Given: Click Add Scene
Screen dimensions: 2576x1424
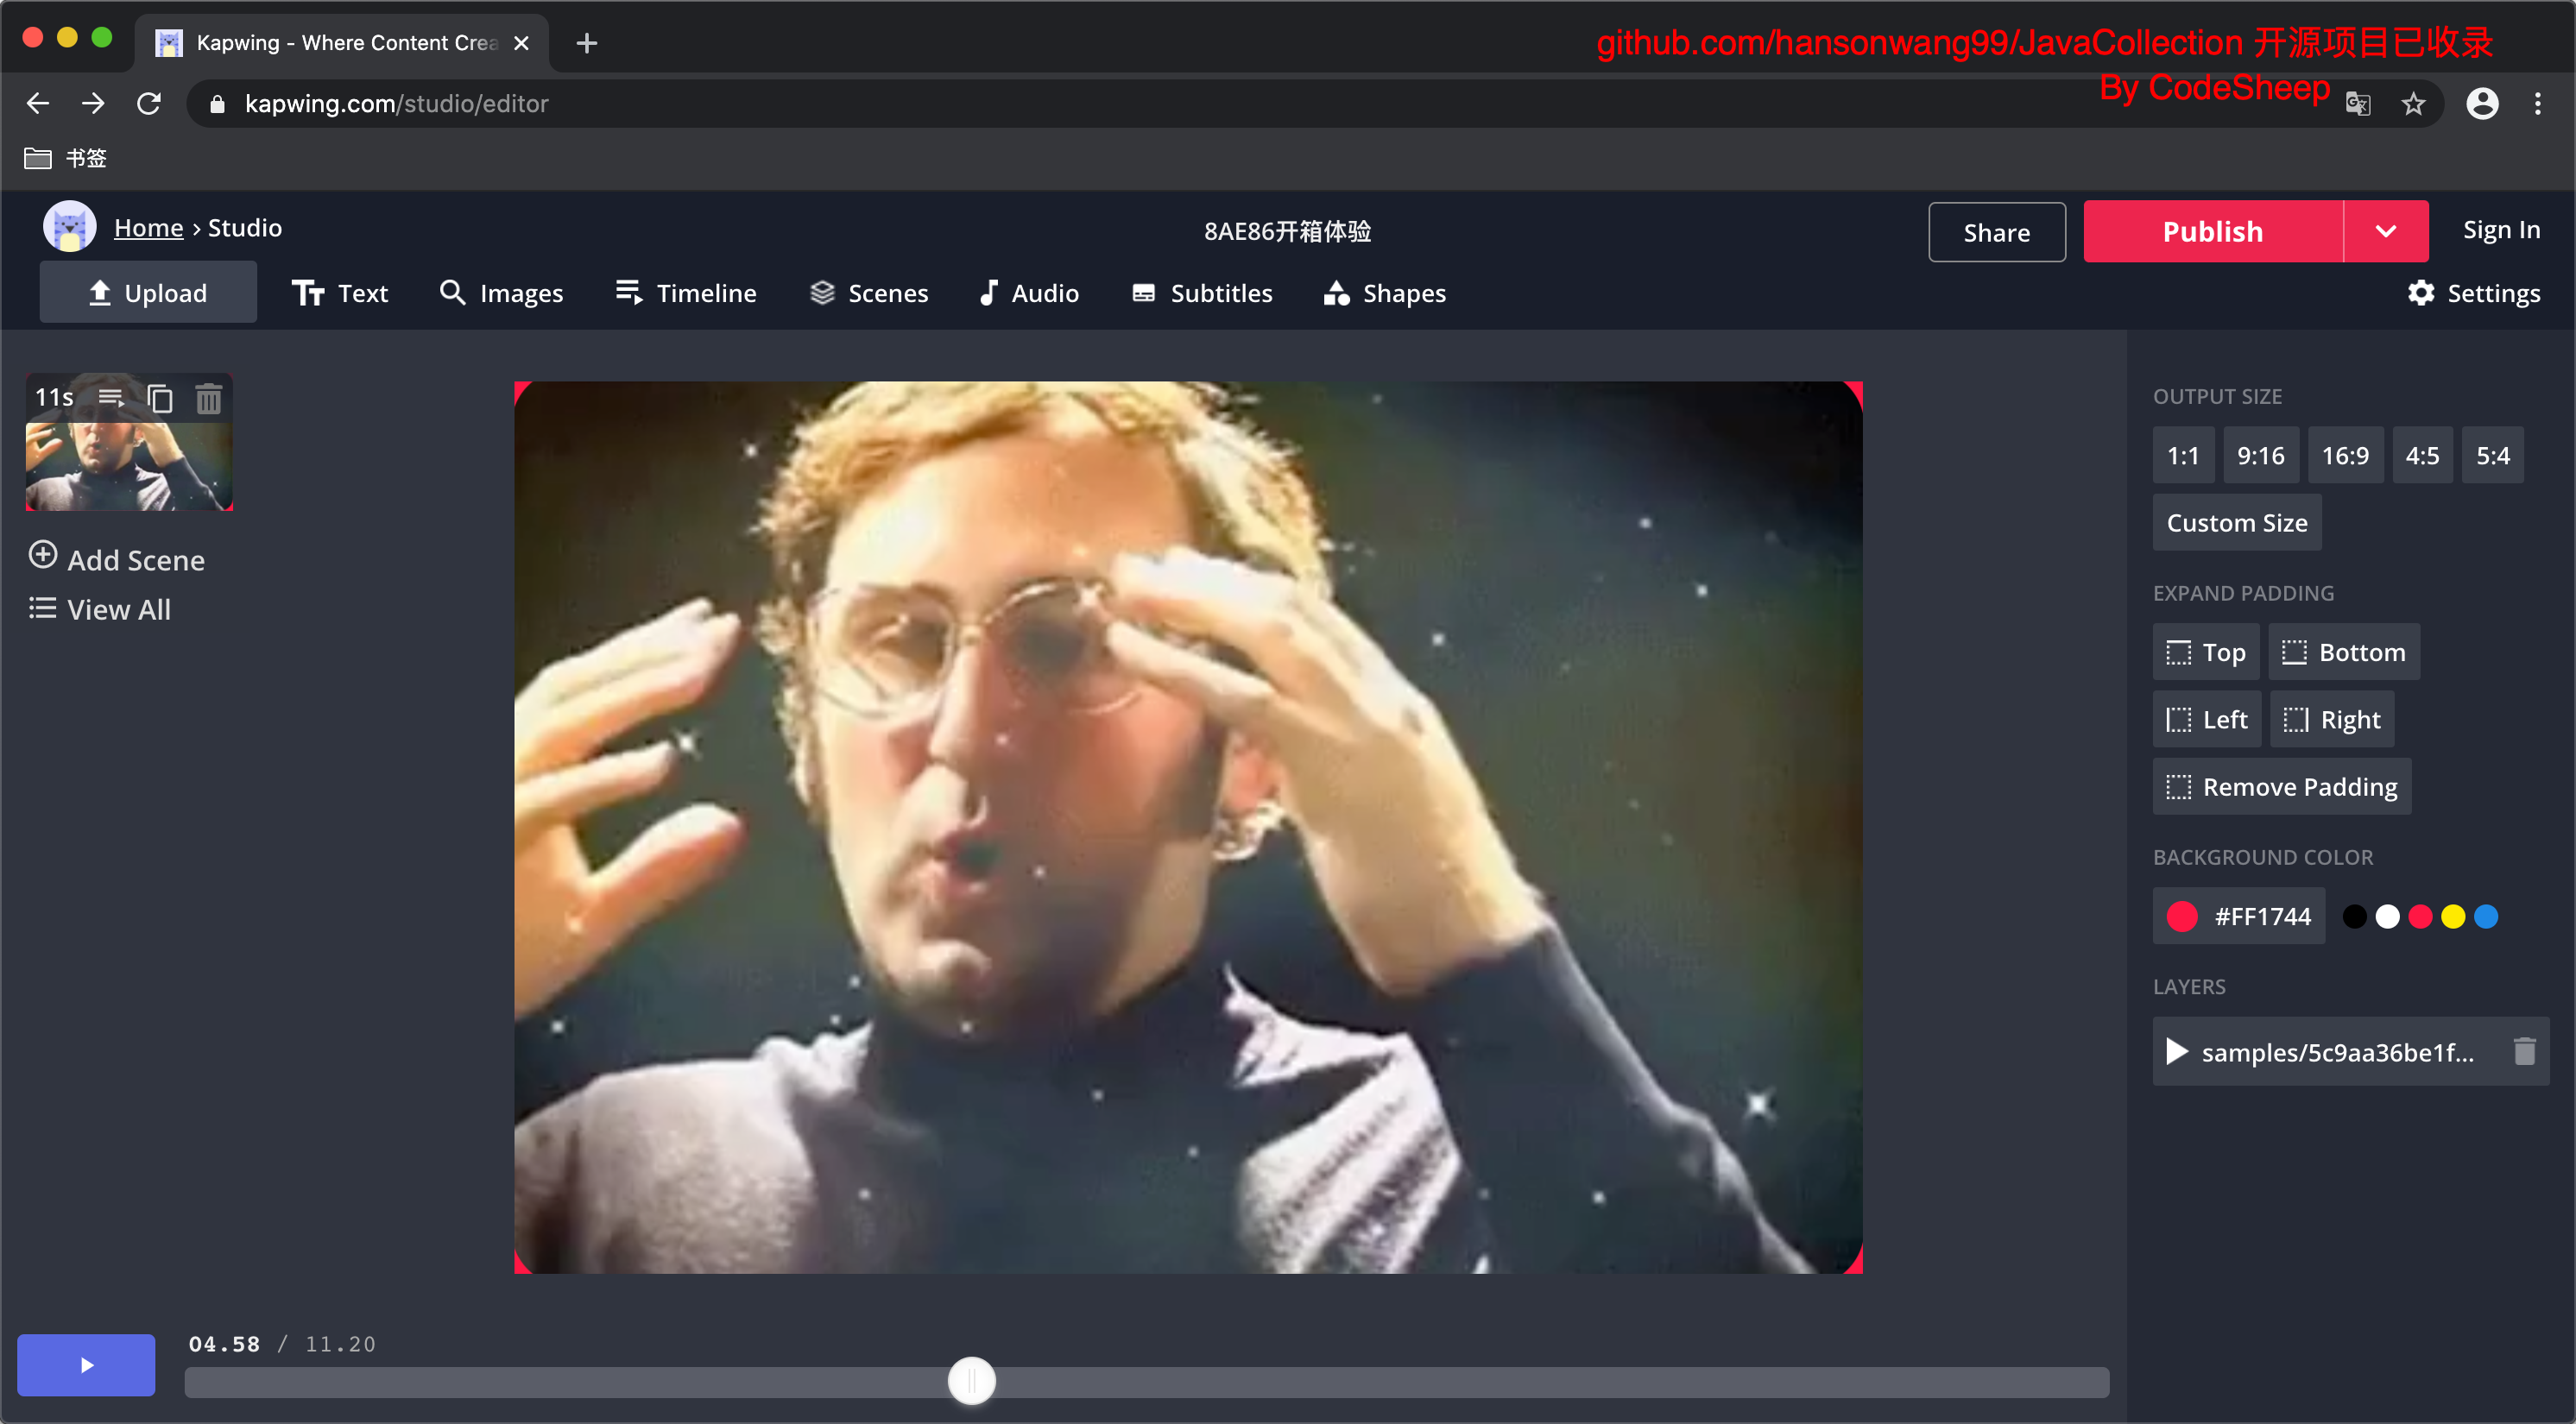Looking at the screenshot, I should pyautogui.click(x=117, y=559).
